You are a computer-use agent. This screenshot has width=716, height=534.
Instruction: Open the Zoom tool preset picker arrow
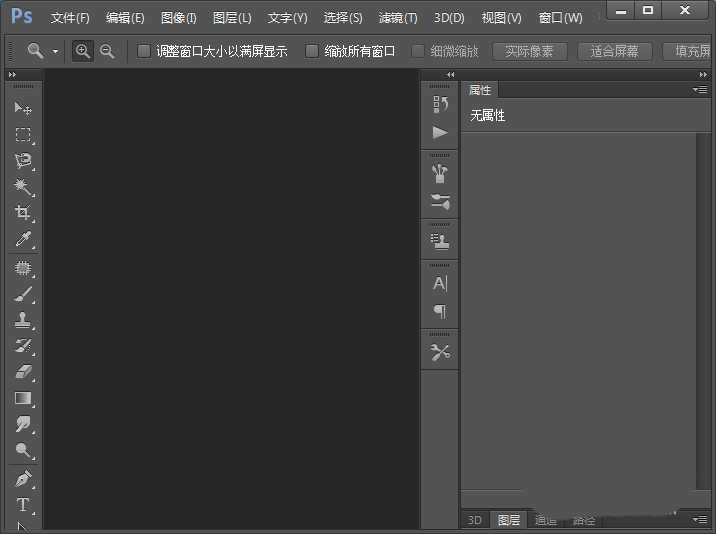pos(55,51)
